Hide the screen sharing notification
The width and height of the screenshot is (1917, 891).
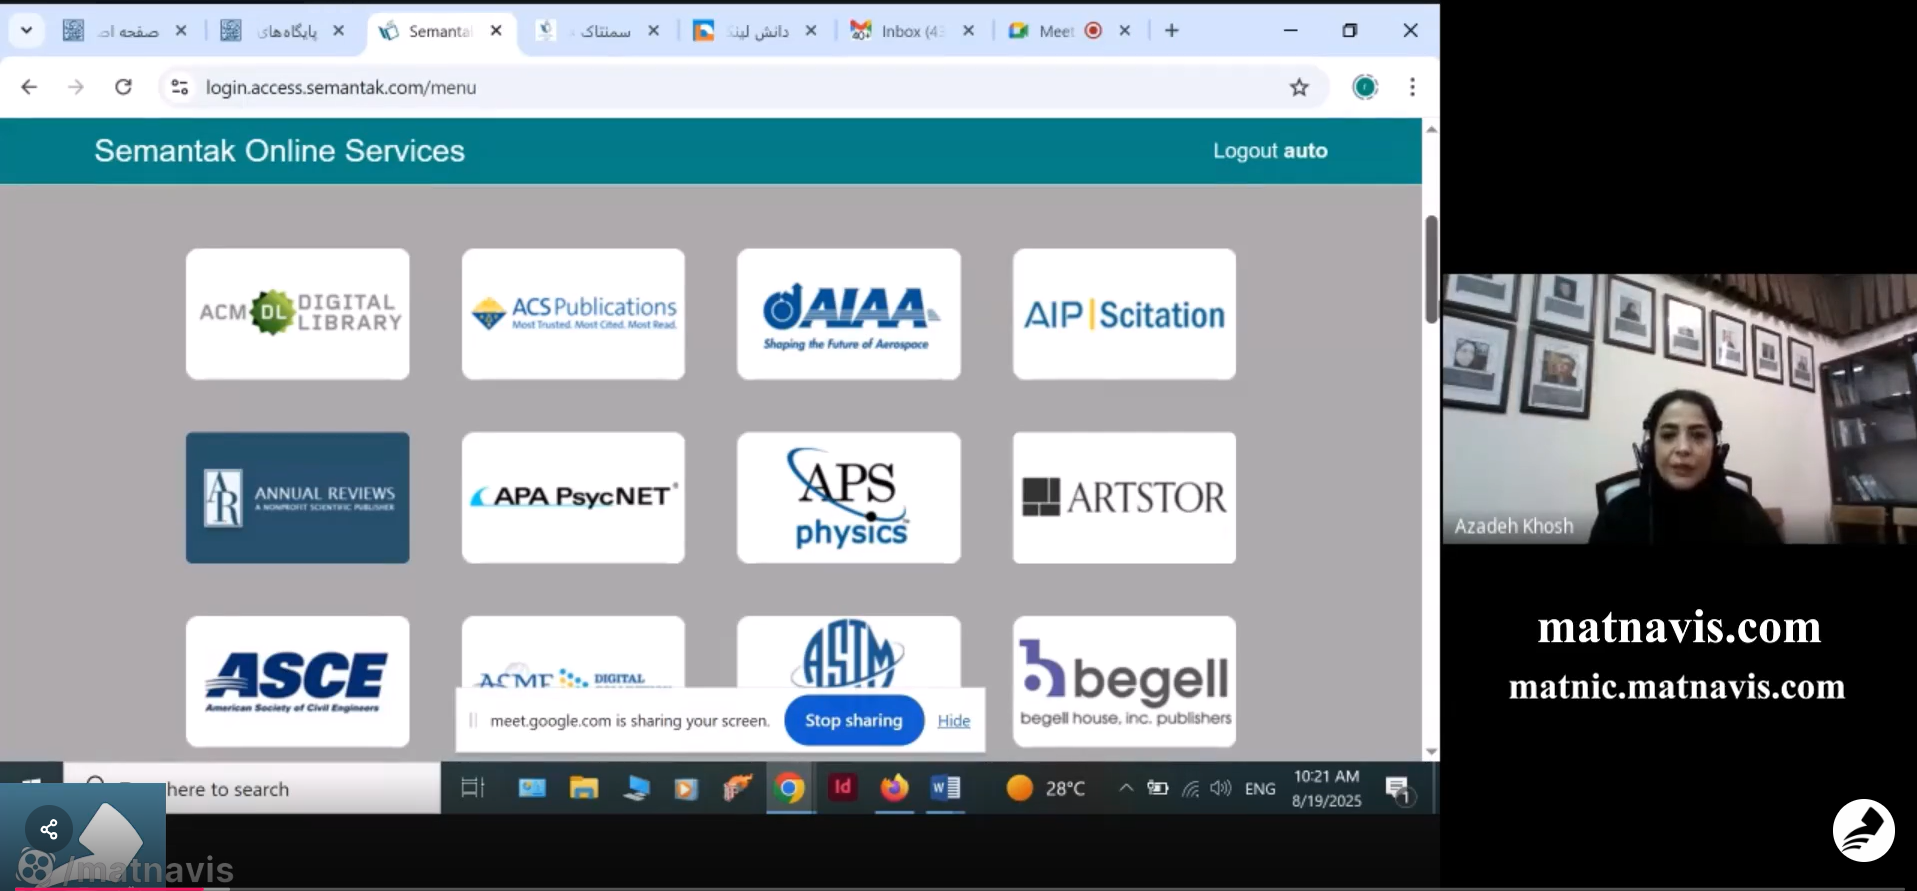[953, 721]
